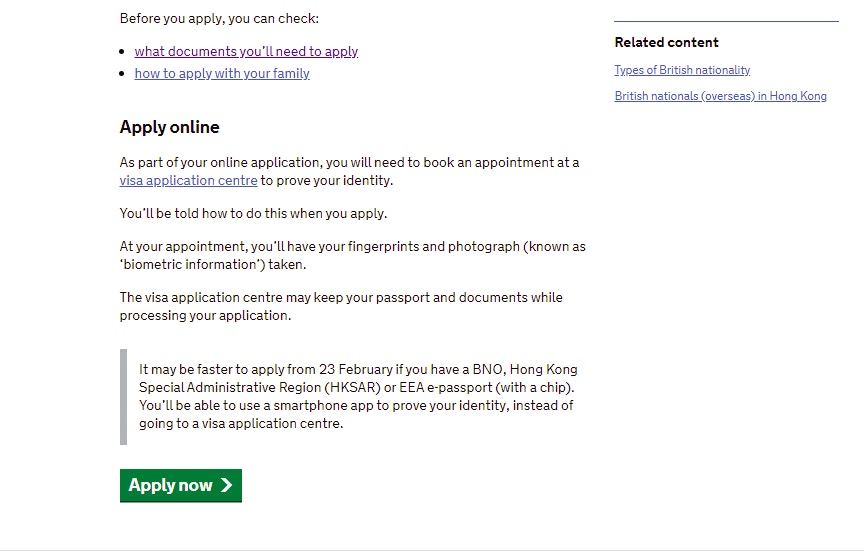This screenshot has height=553, width=864.
Task: Click bullet before 'what documents' link
Action: 124,52
